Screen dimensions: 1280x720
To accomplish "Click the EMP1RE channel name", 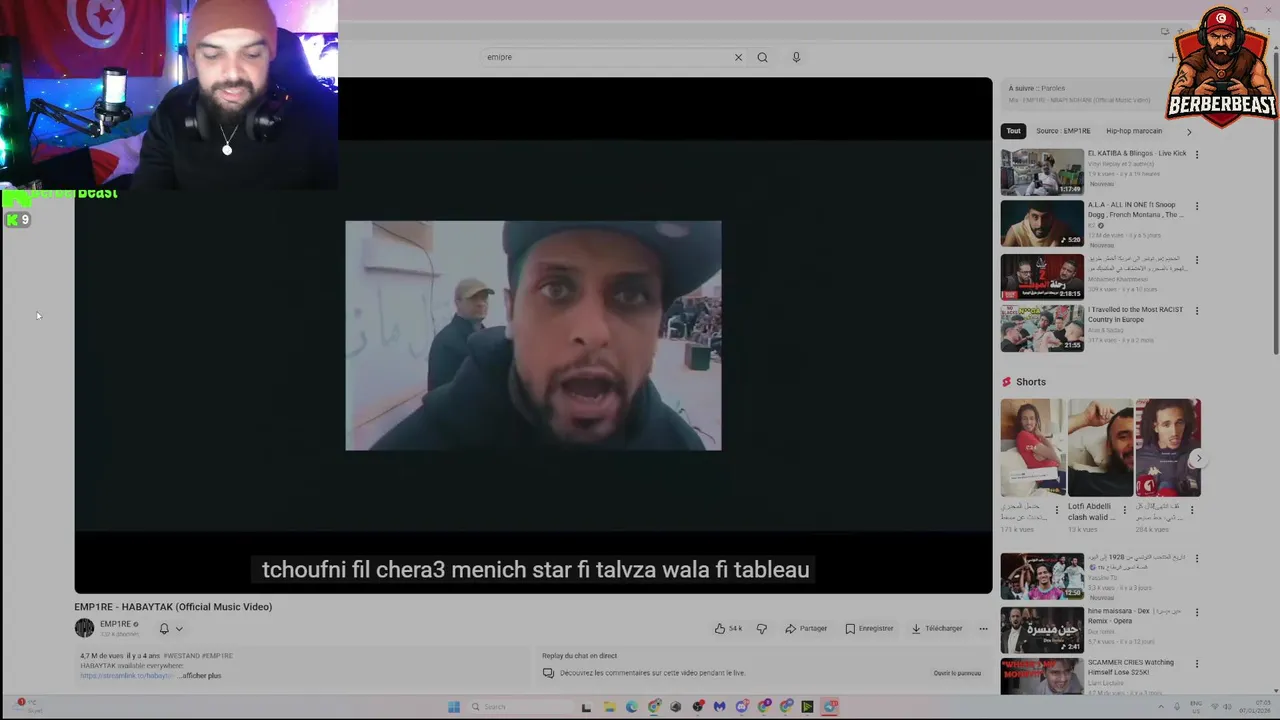I will pyautogui.click(x=115, y=624).
